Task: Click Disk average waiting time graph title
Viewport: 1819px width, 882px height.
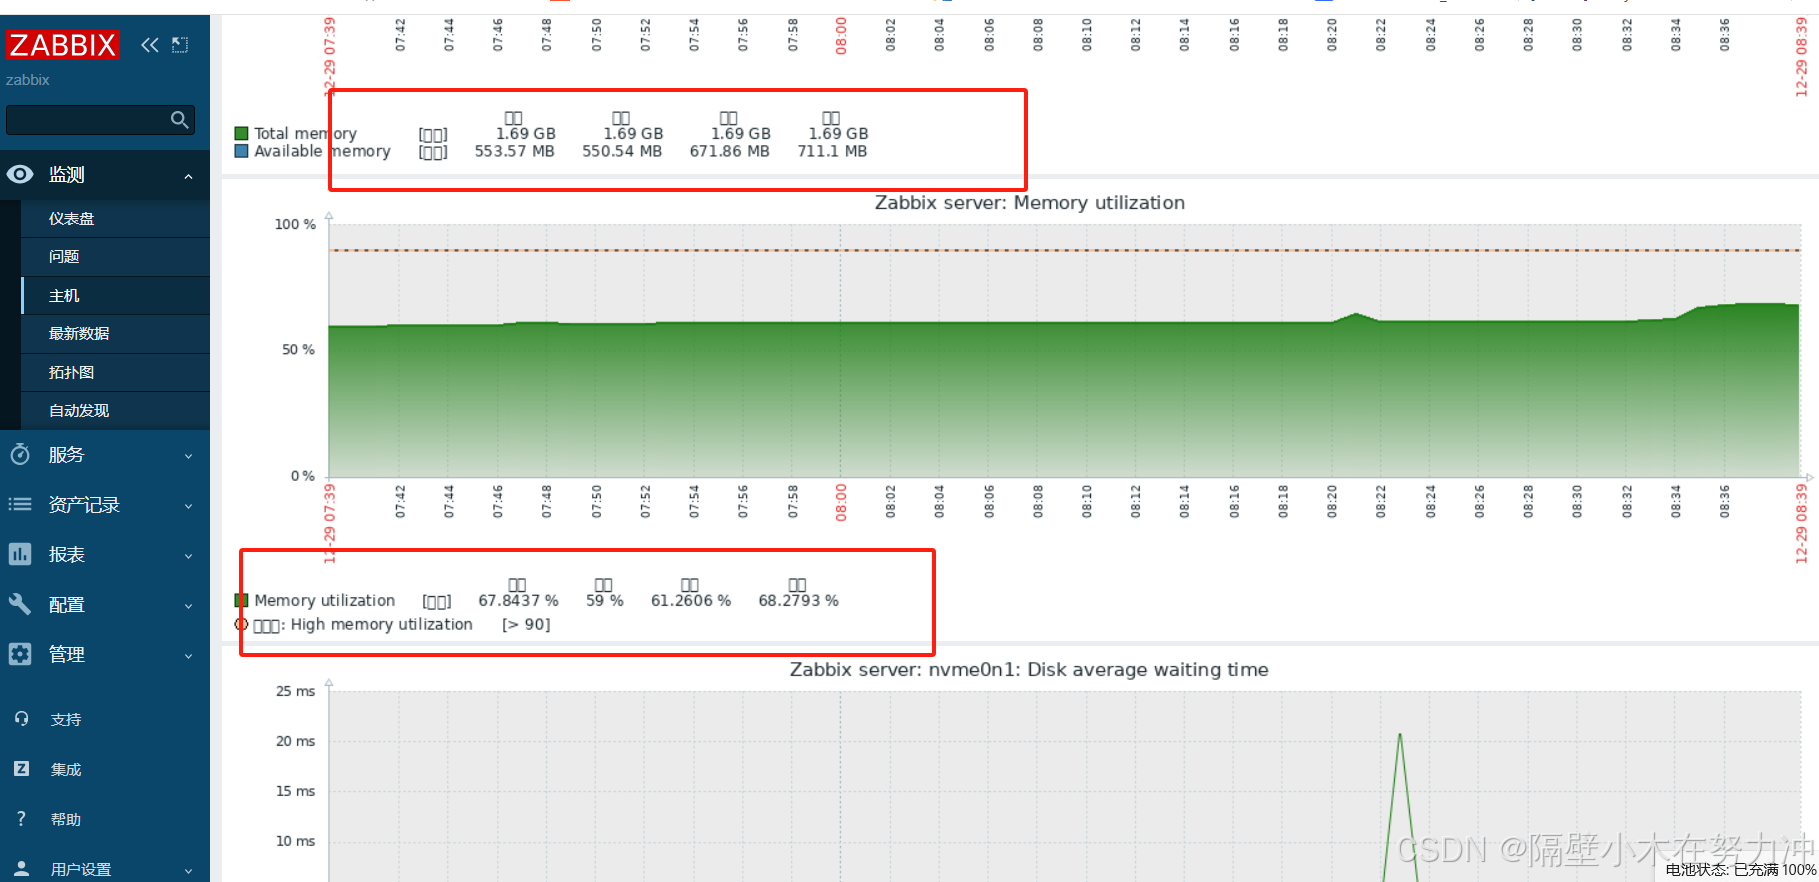Action: [x=1029, y=670]
